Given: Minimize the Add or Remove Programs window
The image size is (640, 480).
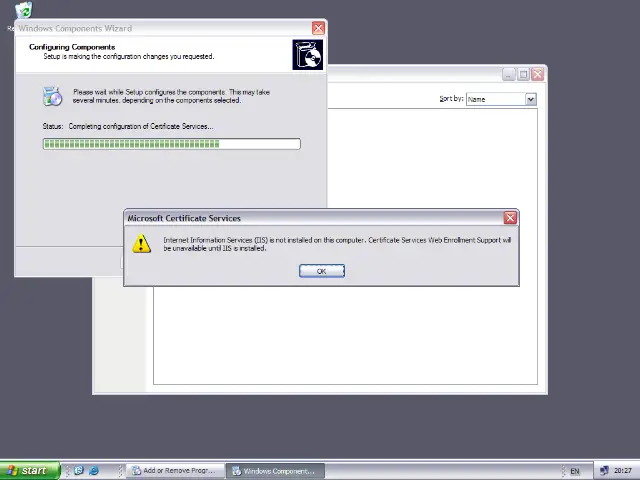Looking at the screenshot, I should [x=509, y=75].
